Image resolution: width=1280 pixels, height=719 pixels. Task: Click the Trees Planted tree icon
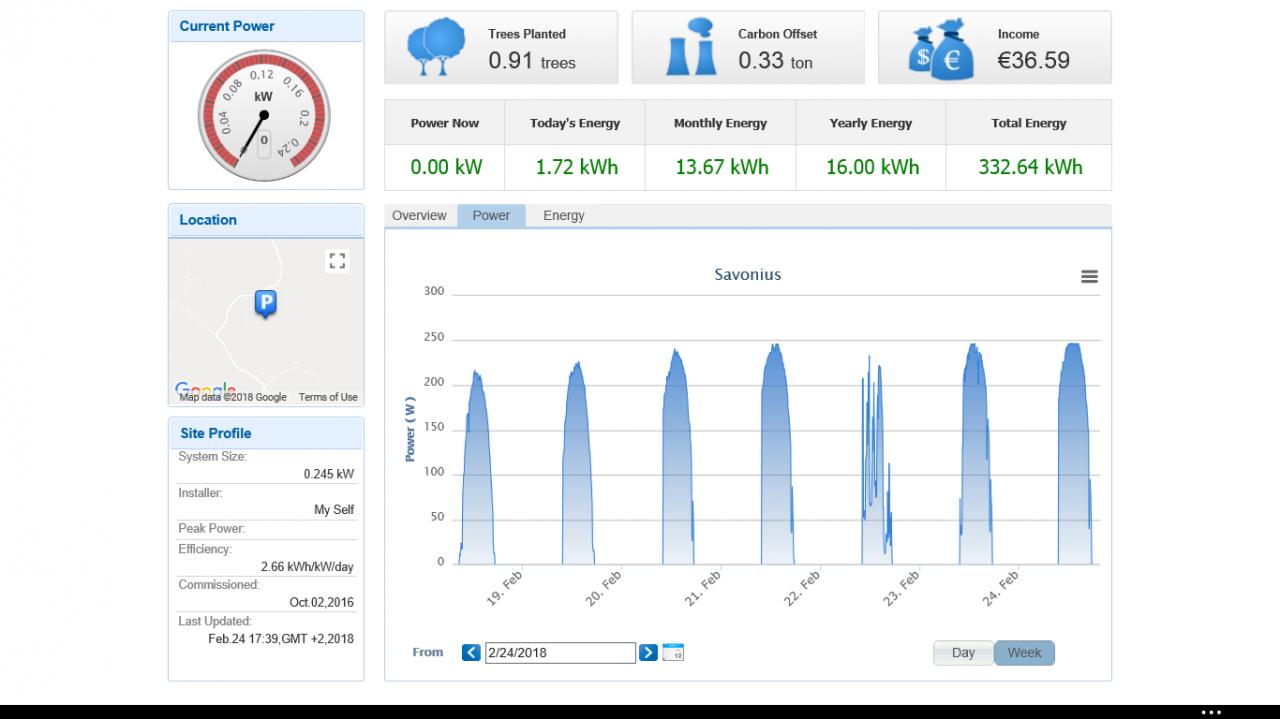[435, 49]
